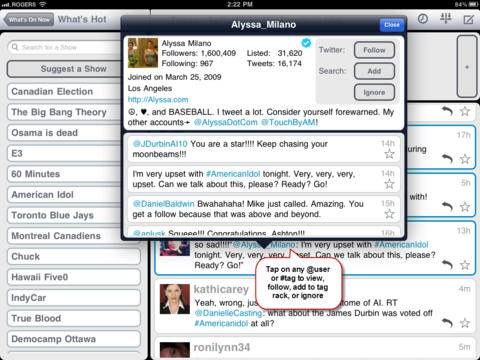480x360 pixels.
Task: Open the clock history icon in toolbar
Action: click(423, 19)
